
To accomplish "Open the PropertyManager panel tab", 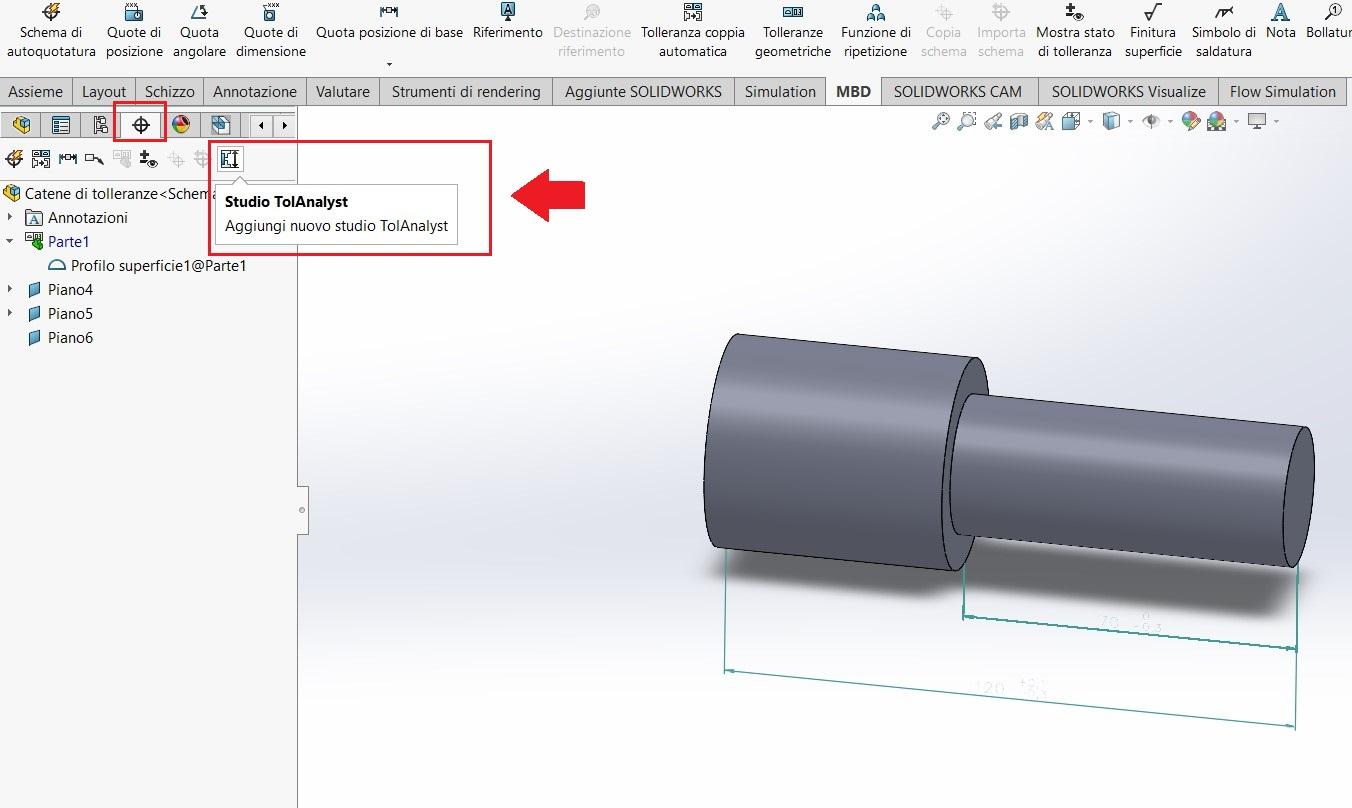I will click(x=61, y=125).
